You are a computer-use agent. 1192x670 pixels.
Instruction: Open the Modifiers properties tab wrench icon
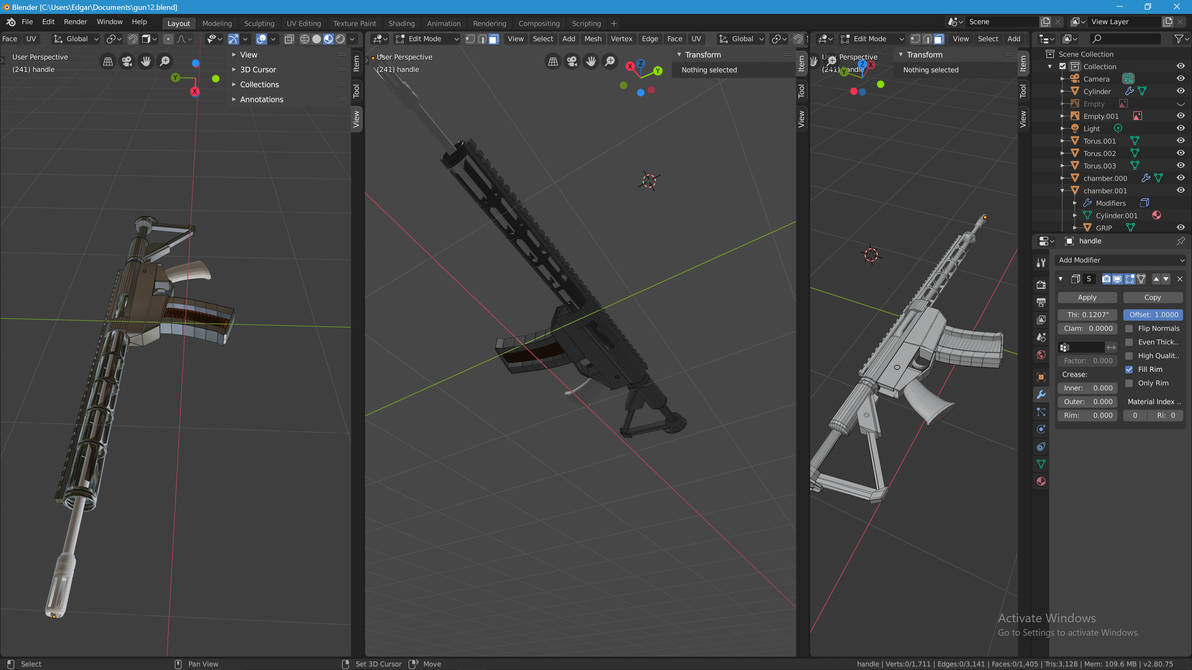tap(1041, 395)
